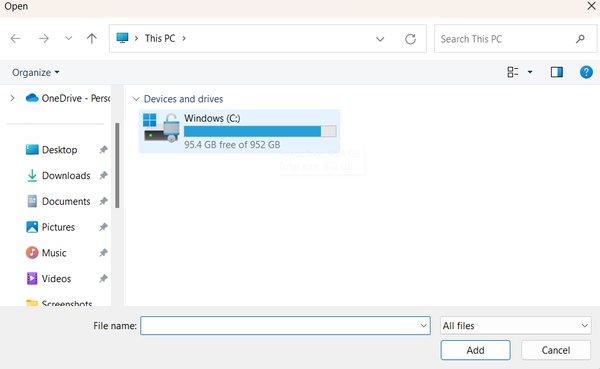Viewport: 600px width, 369px height.
Task: Toggle the preview pane icon
Action: [557, 72]
